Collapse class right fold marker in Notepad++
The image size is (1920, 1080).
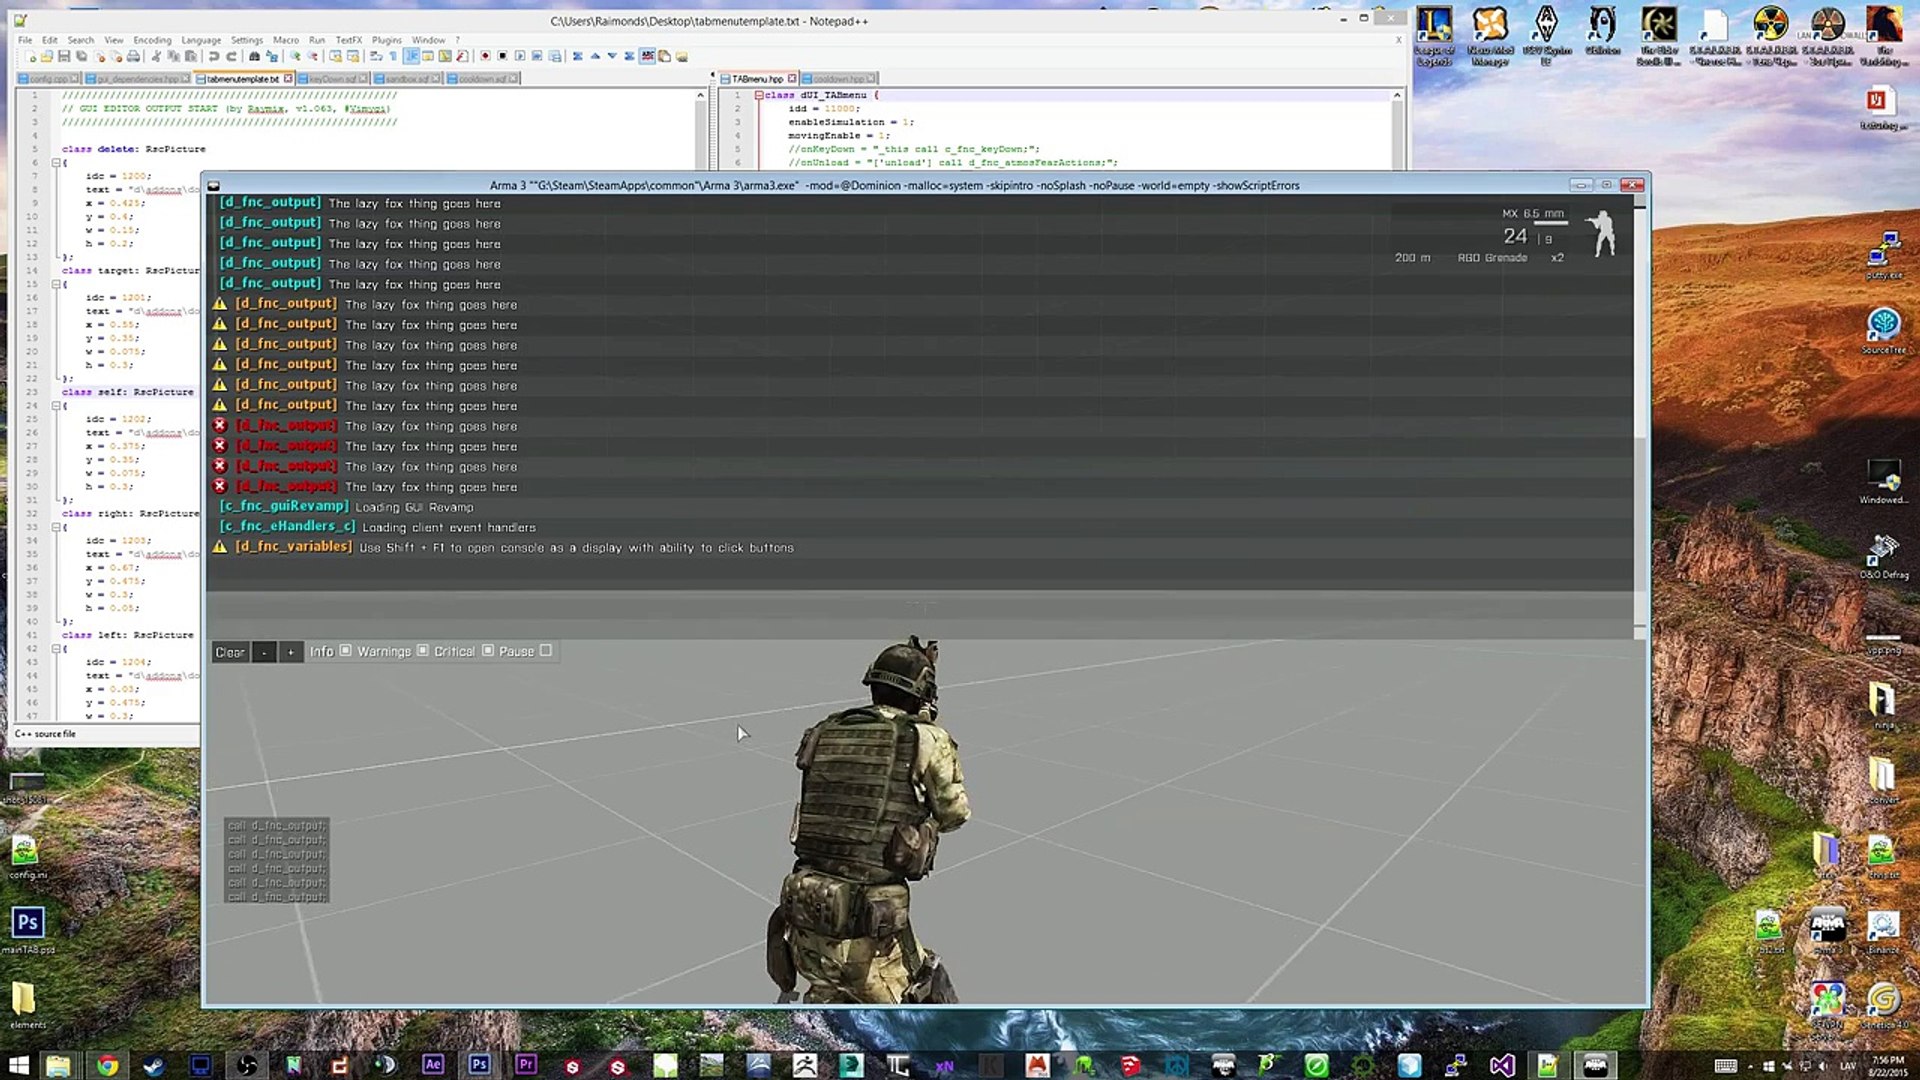(57, 527)
